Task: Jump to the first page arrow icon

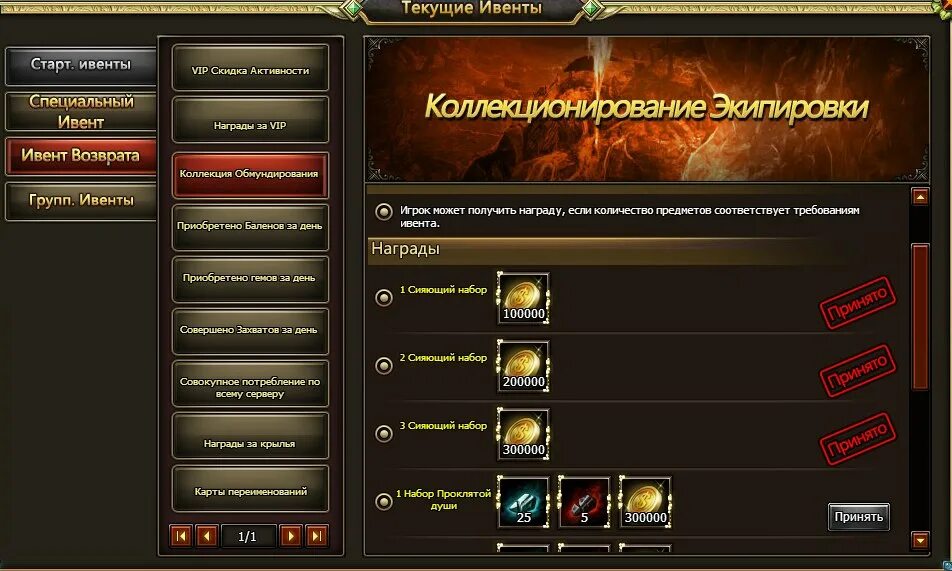Action: [181, 536]
